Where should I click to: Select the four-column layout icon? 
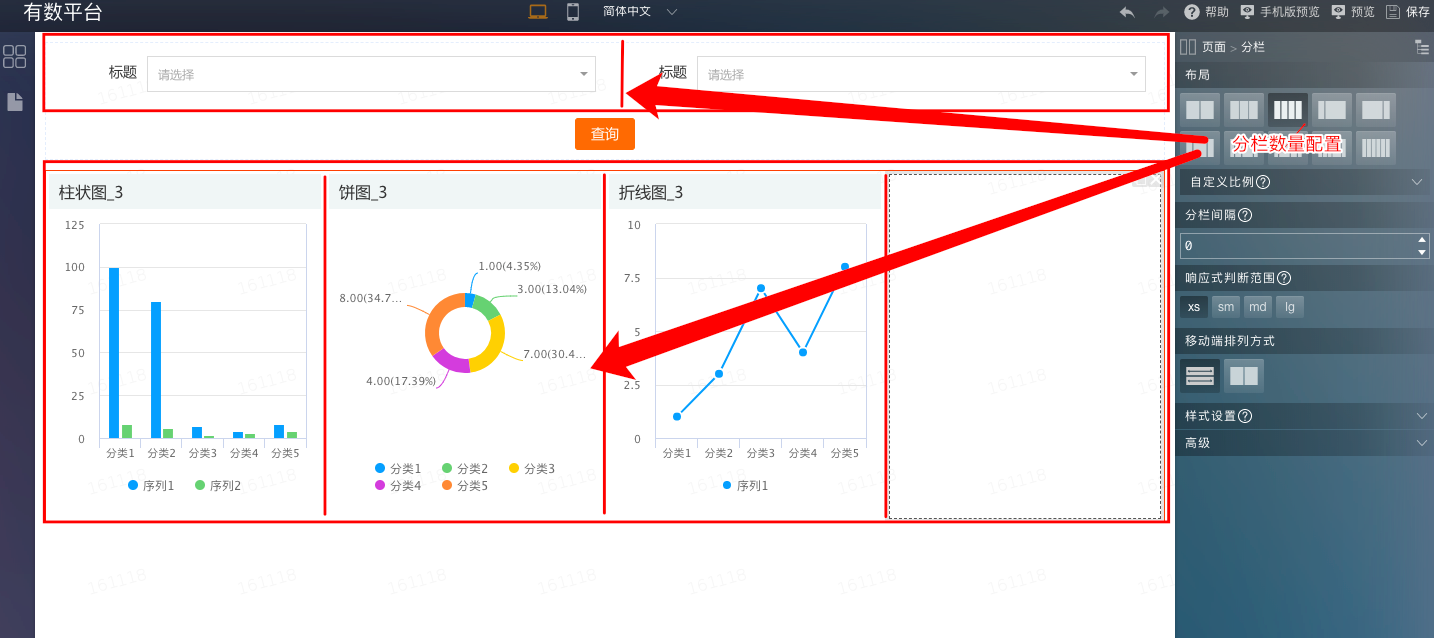(x=1288, y=110)
